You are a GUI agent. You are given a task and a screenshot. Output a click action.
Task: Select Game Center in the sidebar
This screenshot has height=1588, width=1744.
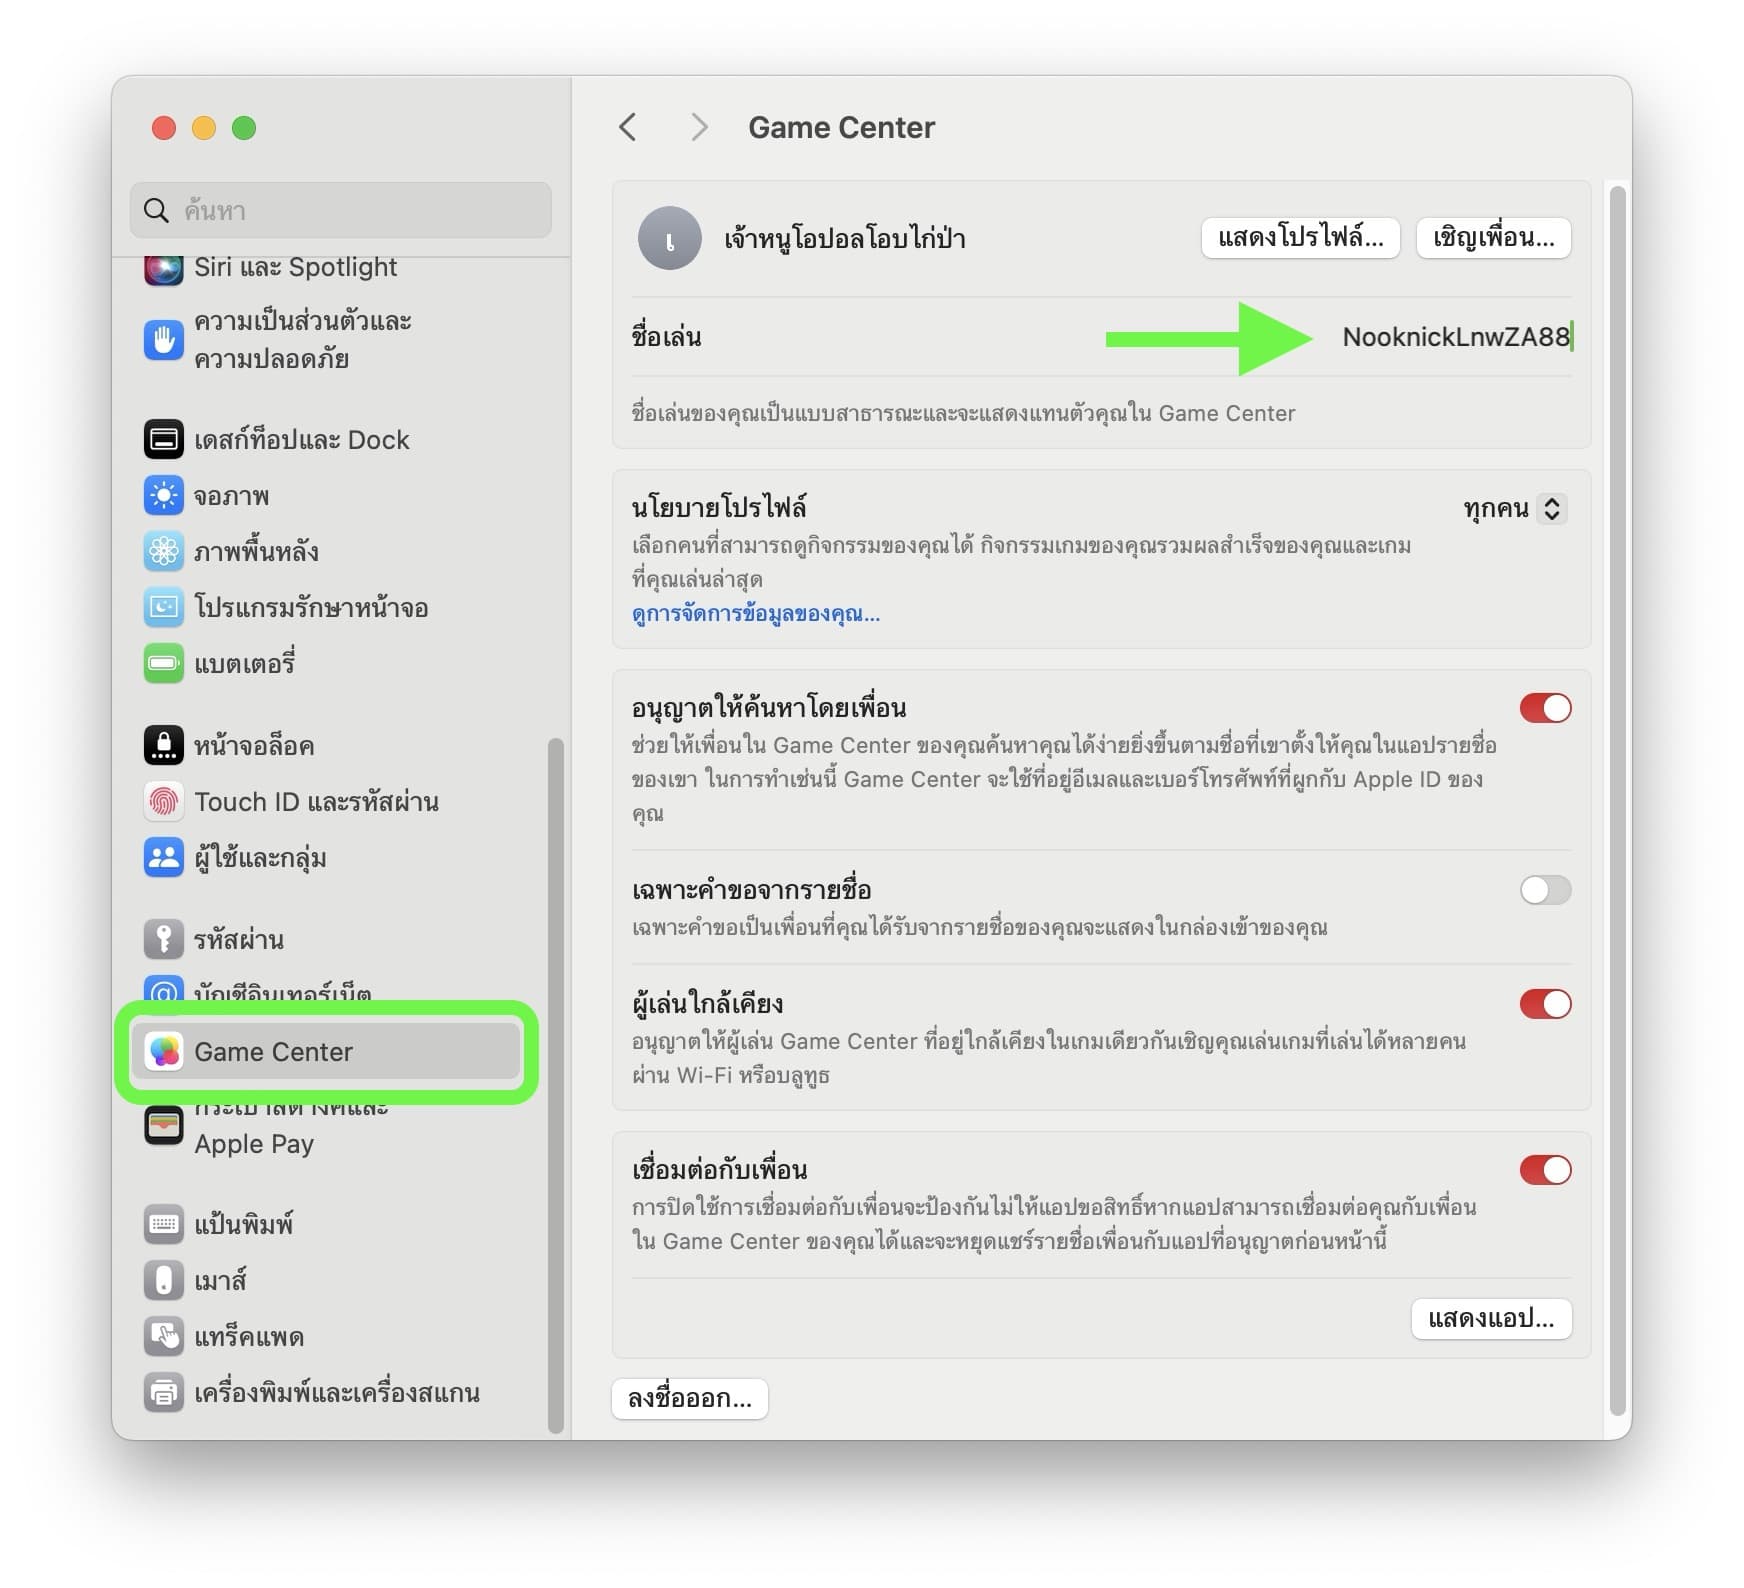tap(326, 1051)
